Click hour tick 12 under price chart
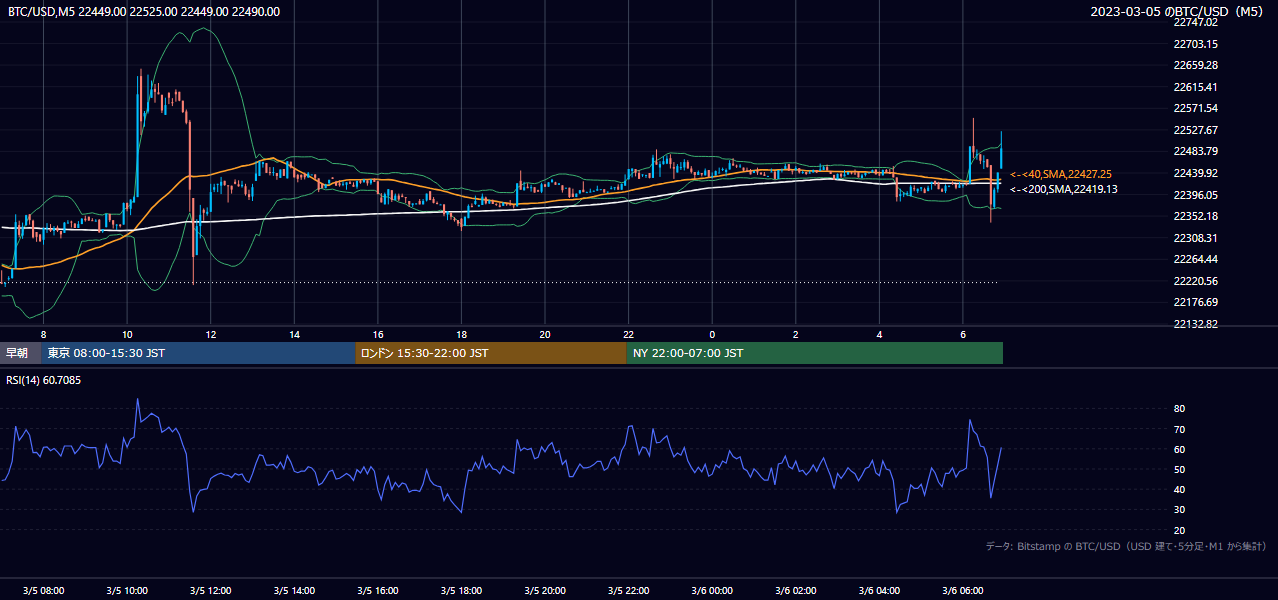The image size is (1278, 600). coord(210,334)
